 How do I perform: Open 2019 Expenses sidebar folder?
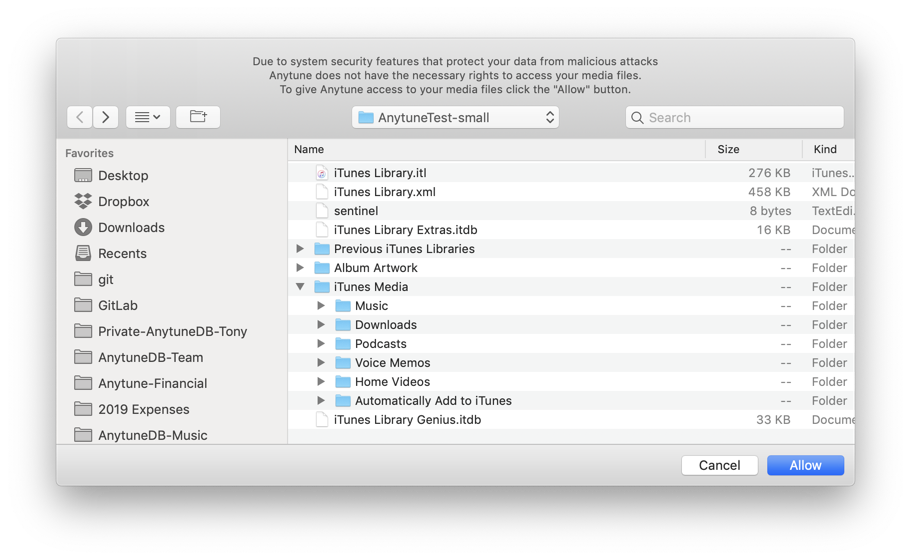[144, 410]
